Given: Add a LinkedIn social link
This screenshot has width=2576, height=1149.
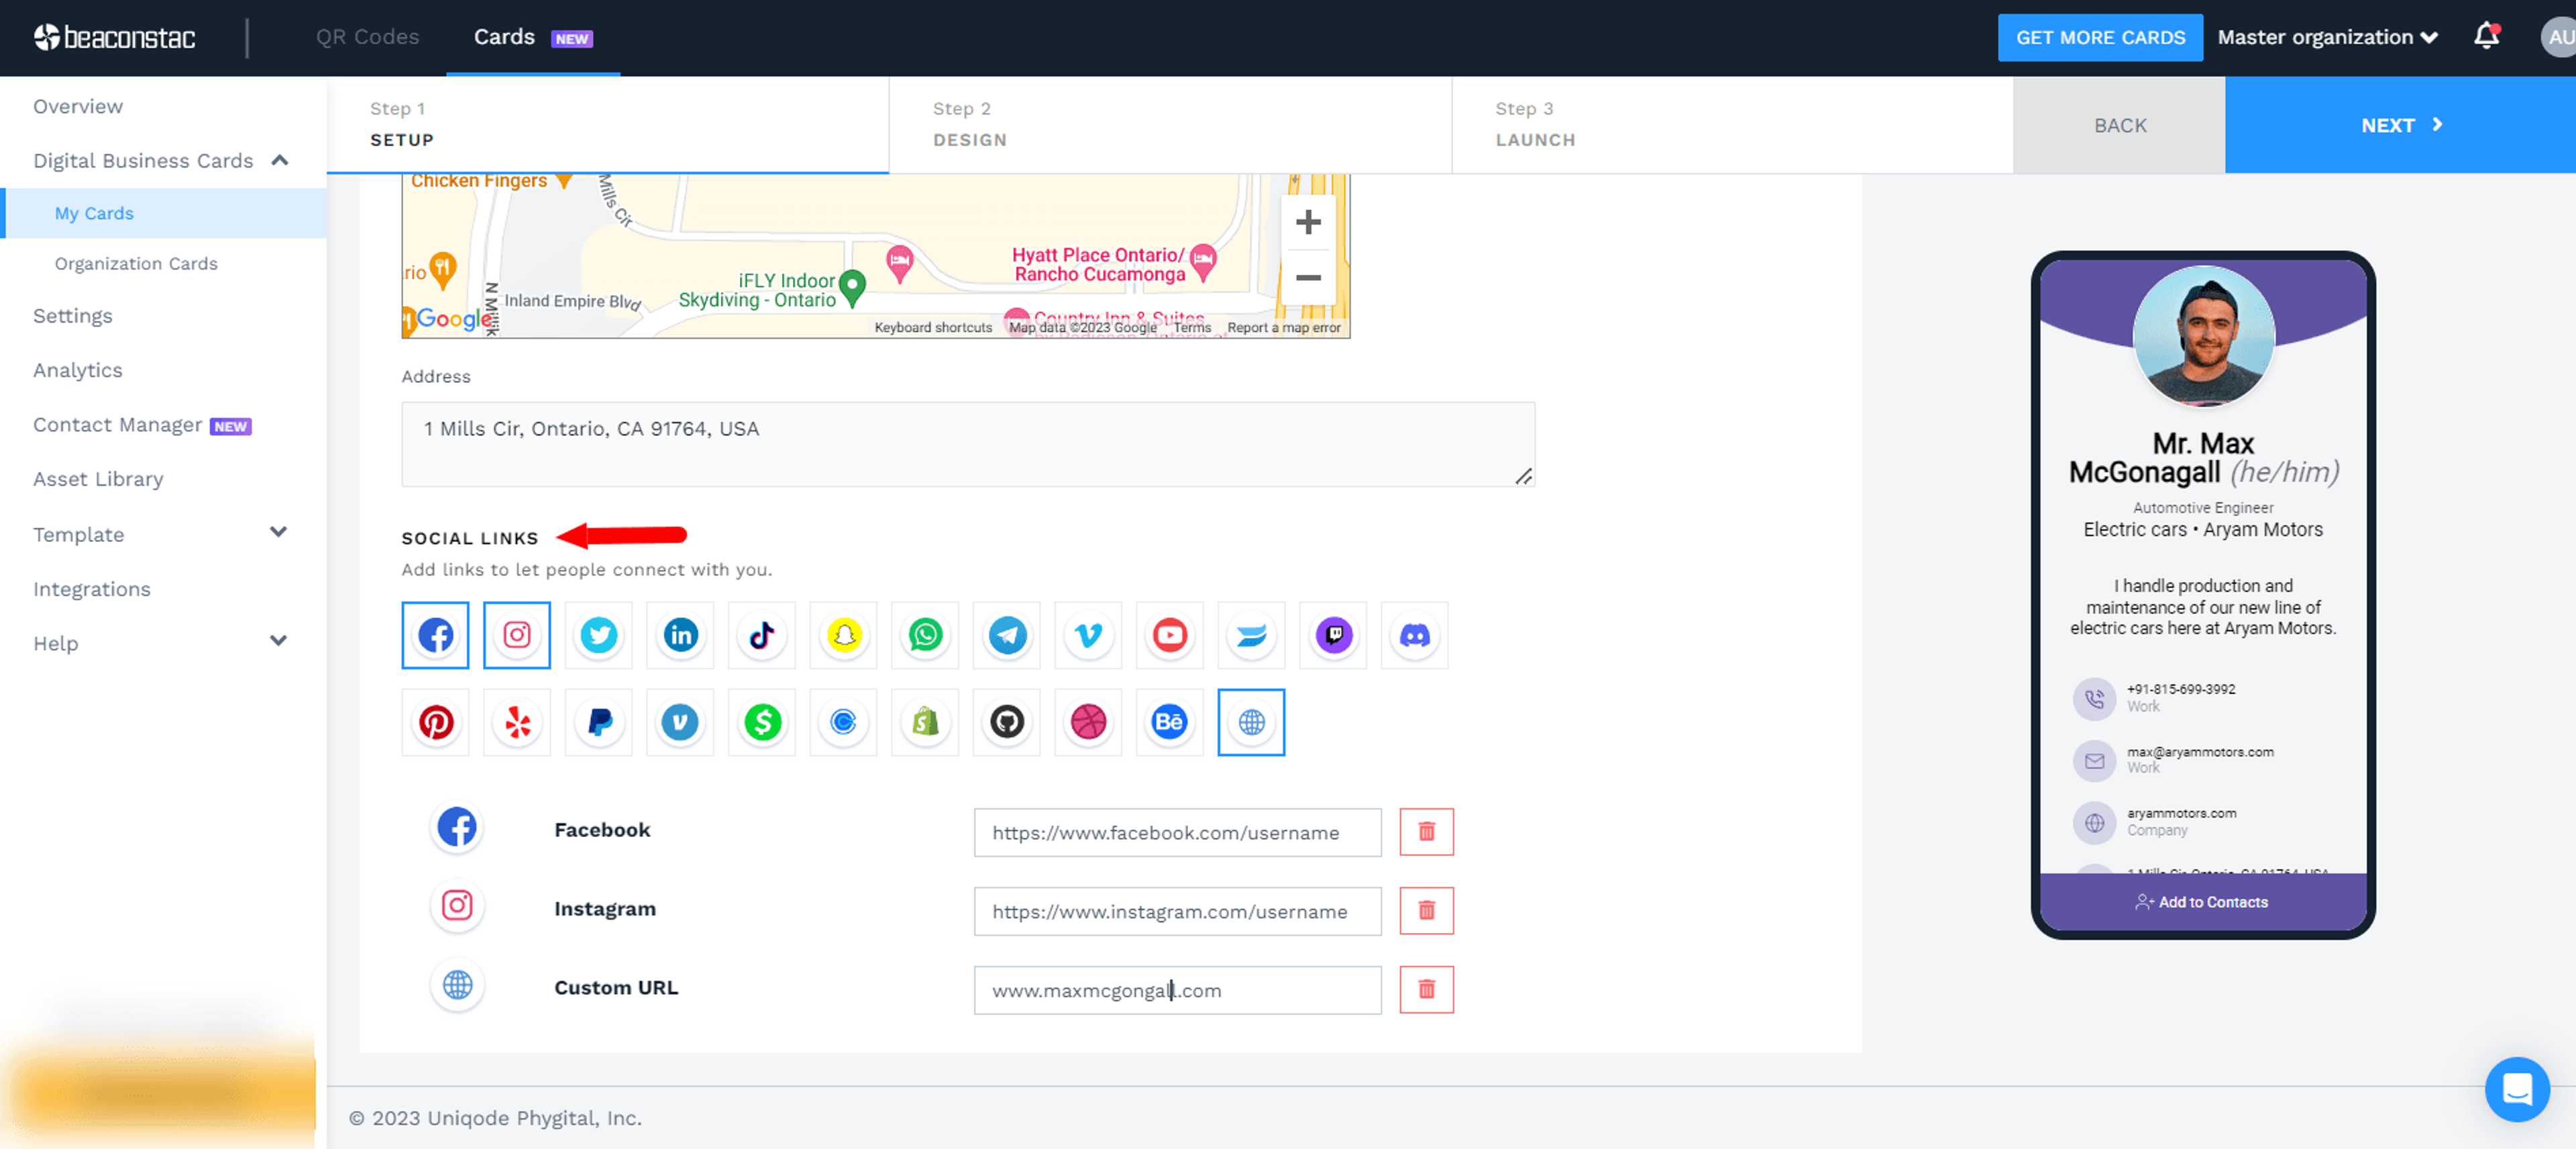Looking at the screenshot, I should coord(680,635).
